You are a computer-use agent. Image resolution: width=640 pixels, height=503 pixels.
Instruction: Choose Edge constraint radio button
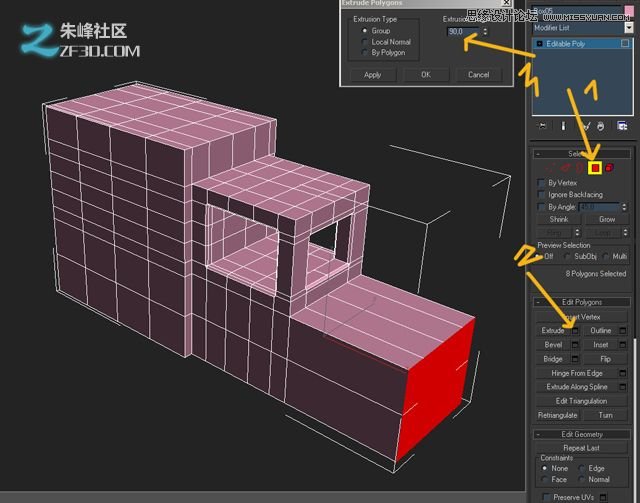point(582,468)
